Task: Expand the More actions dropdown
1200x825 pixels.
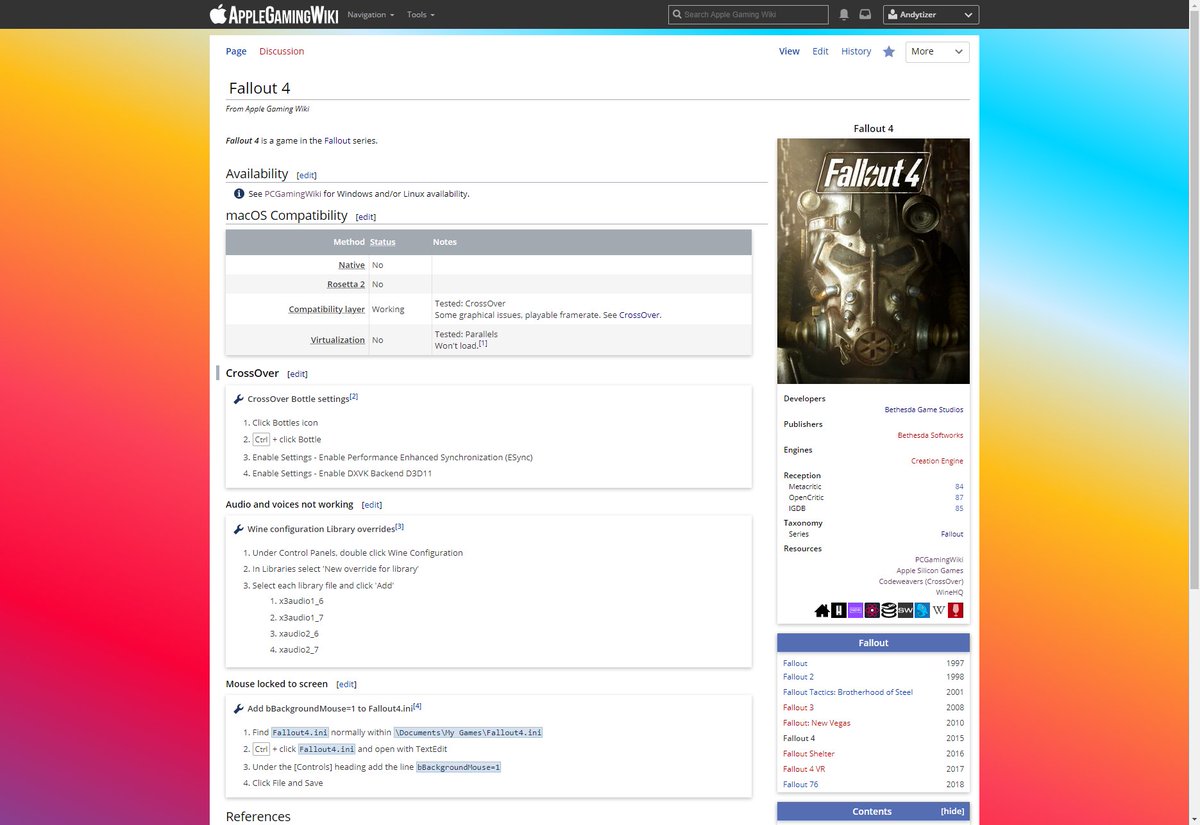Action: click(937, 51)
